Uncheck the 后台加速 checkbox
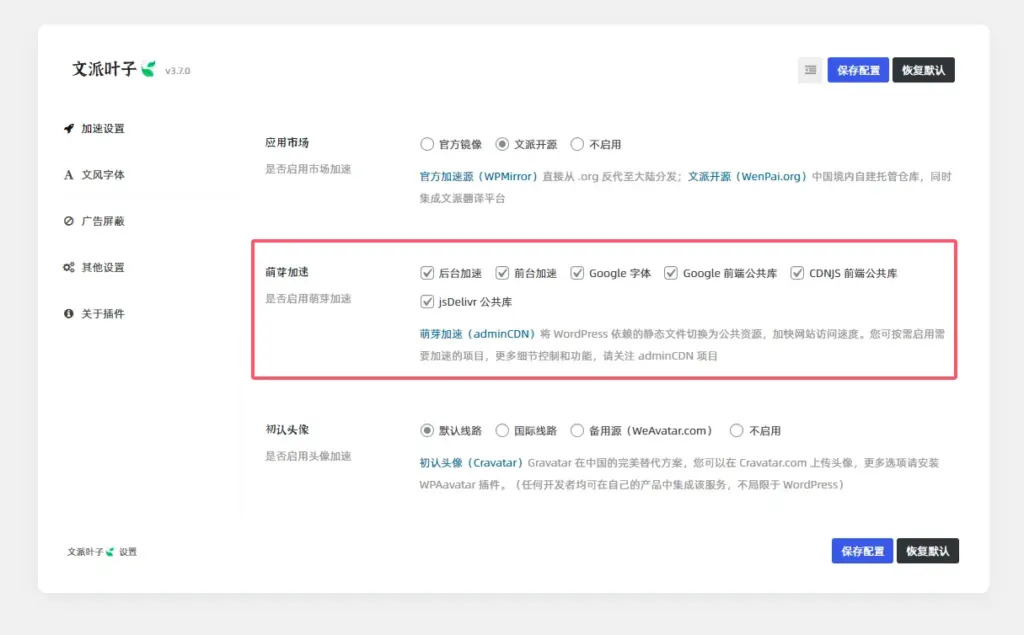Image resolution: width=1024 pixels, height=635 pixels. [427, 273]
